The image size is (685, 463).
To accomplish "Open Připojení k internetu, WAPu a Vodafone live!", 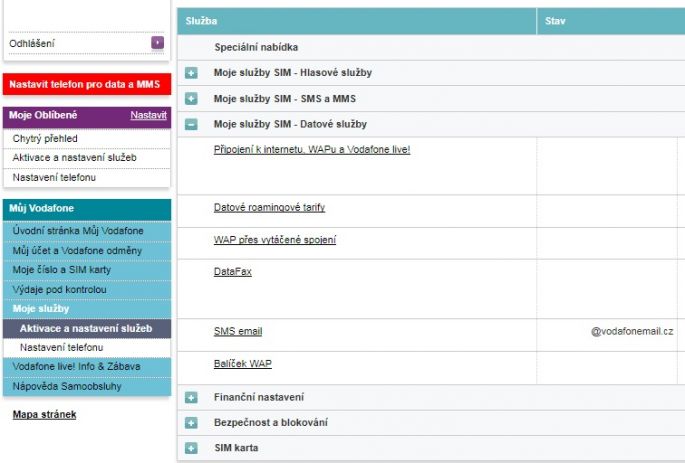I will pyautogui.click(x=312, y=149).
